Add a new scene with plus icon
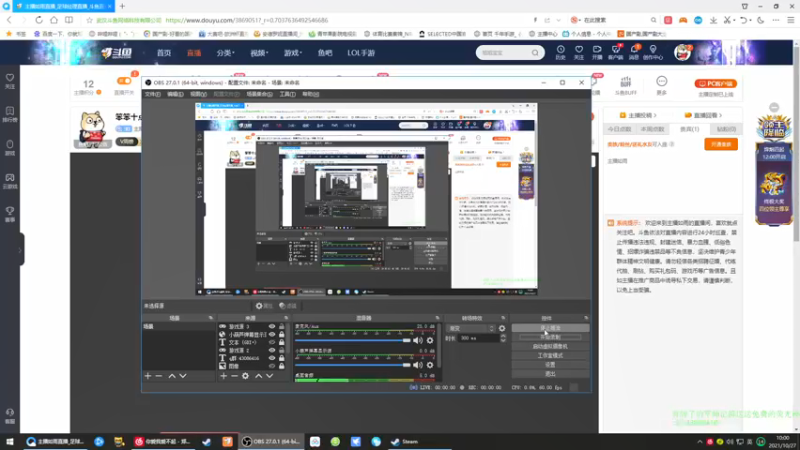This screenshot has width=800, height=450. [148, 376]
